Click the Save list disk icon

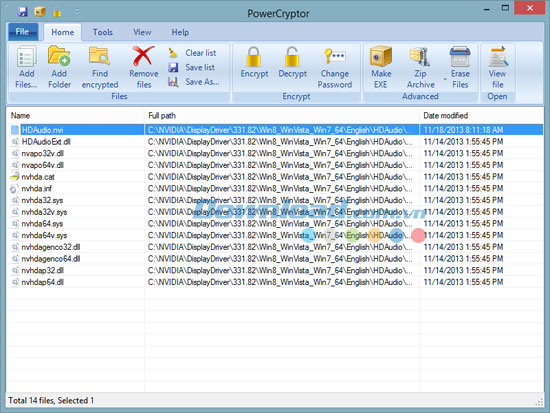tap(173, 67)
